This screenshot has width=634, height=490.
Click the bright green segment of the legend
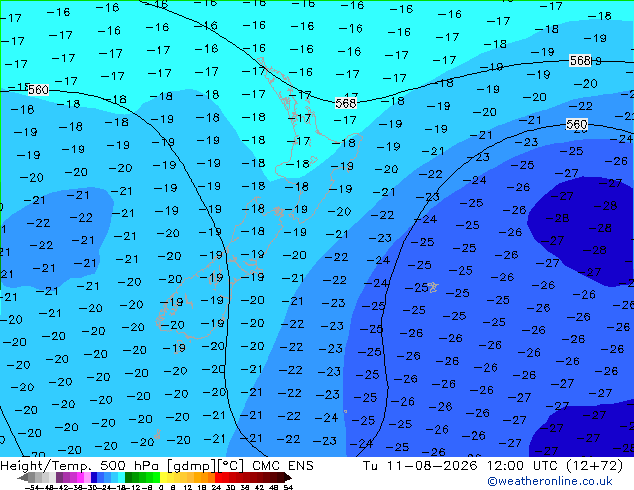pyautogui.click(x=156, y=478)
